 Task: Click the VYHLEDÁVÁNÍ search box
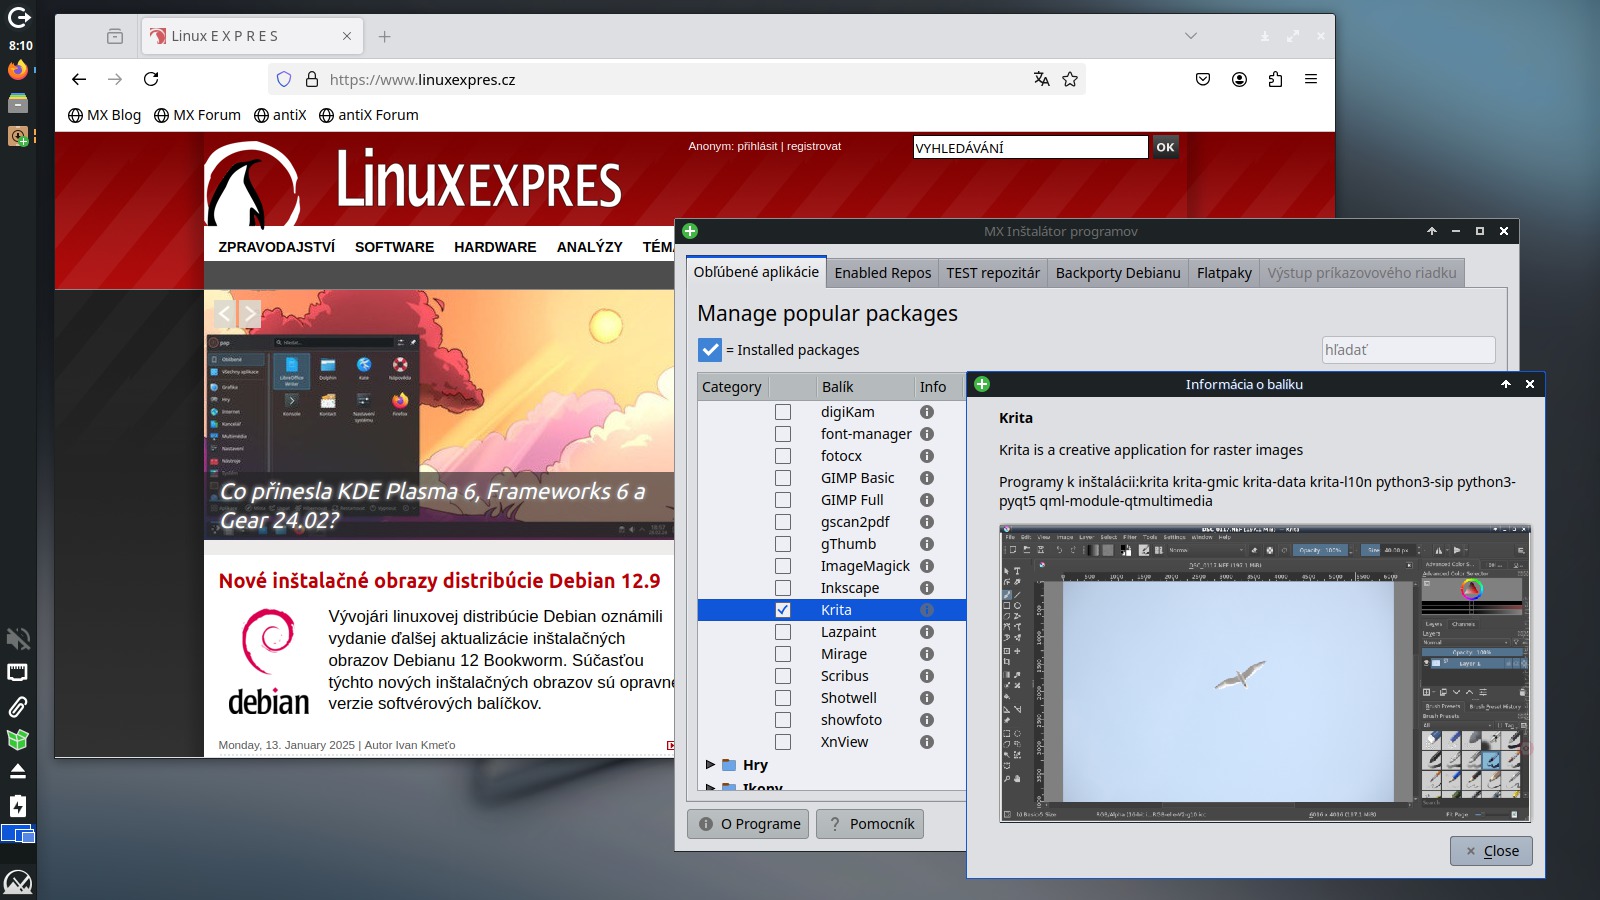tap(1030, 147)
